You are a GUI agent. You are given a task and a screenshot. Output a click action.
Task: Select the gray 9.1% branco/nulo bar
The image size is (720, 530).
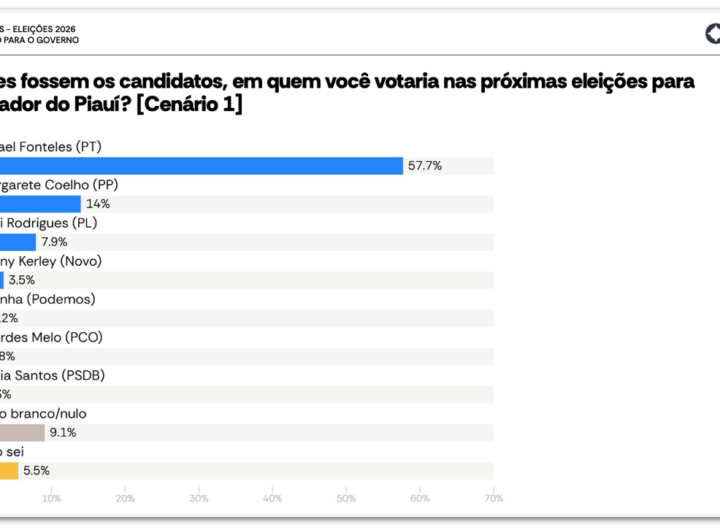(22, 433)
